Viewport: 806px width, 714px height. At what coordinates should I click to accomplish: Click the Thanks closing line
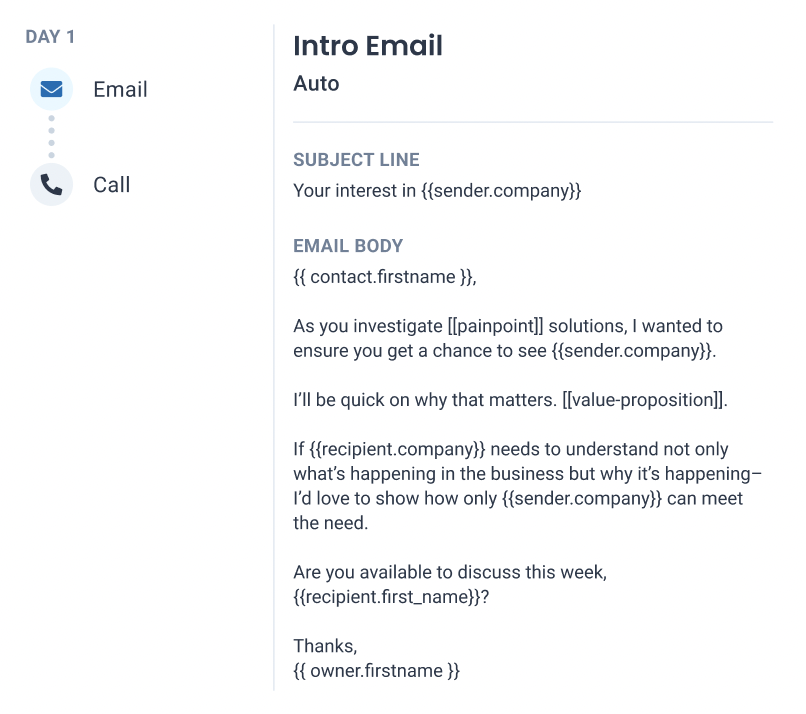click(325, 646)
